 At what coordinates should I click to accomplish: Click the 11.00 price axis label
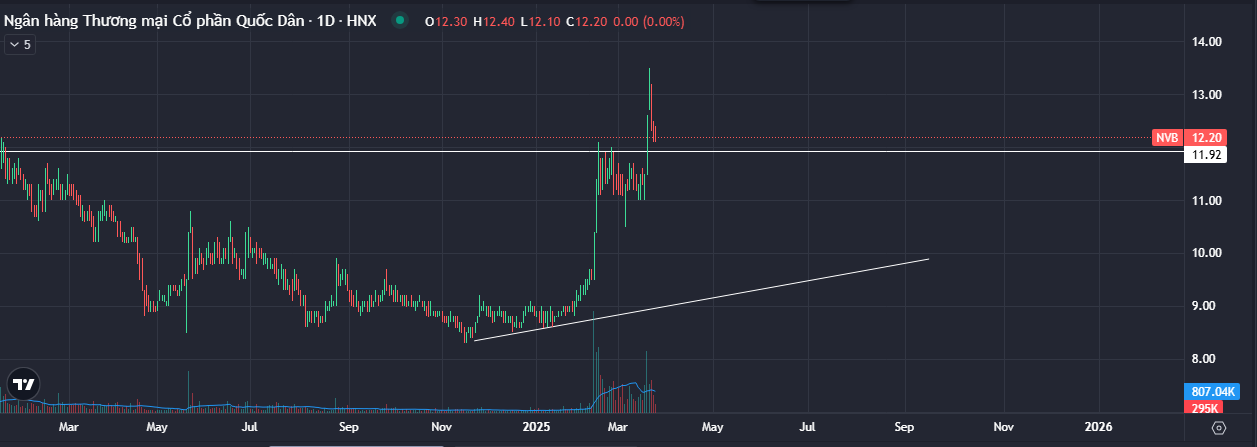[x=1207, y=201]
